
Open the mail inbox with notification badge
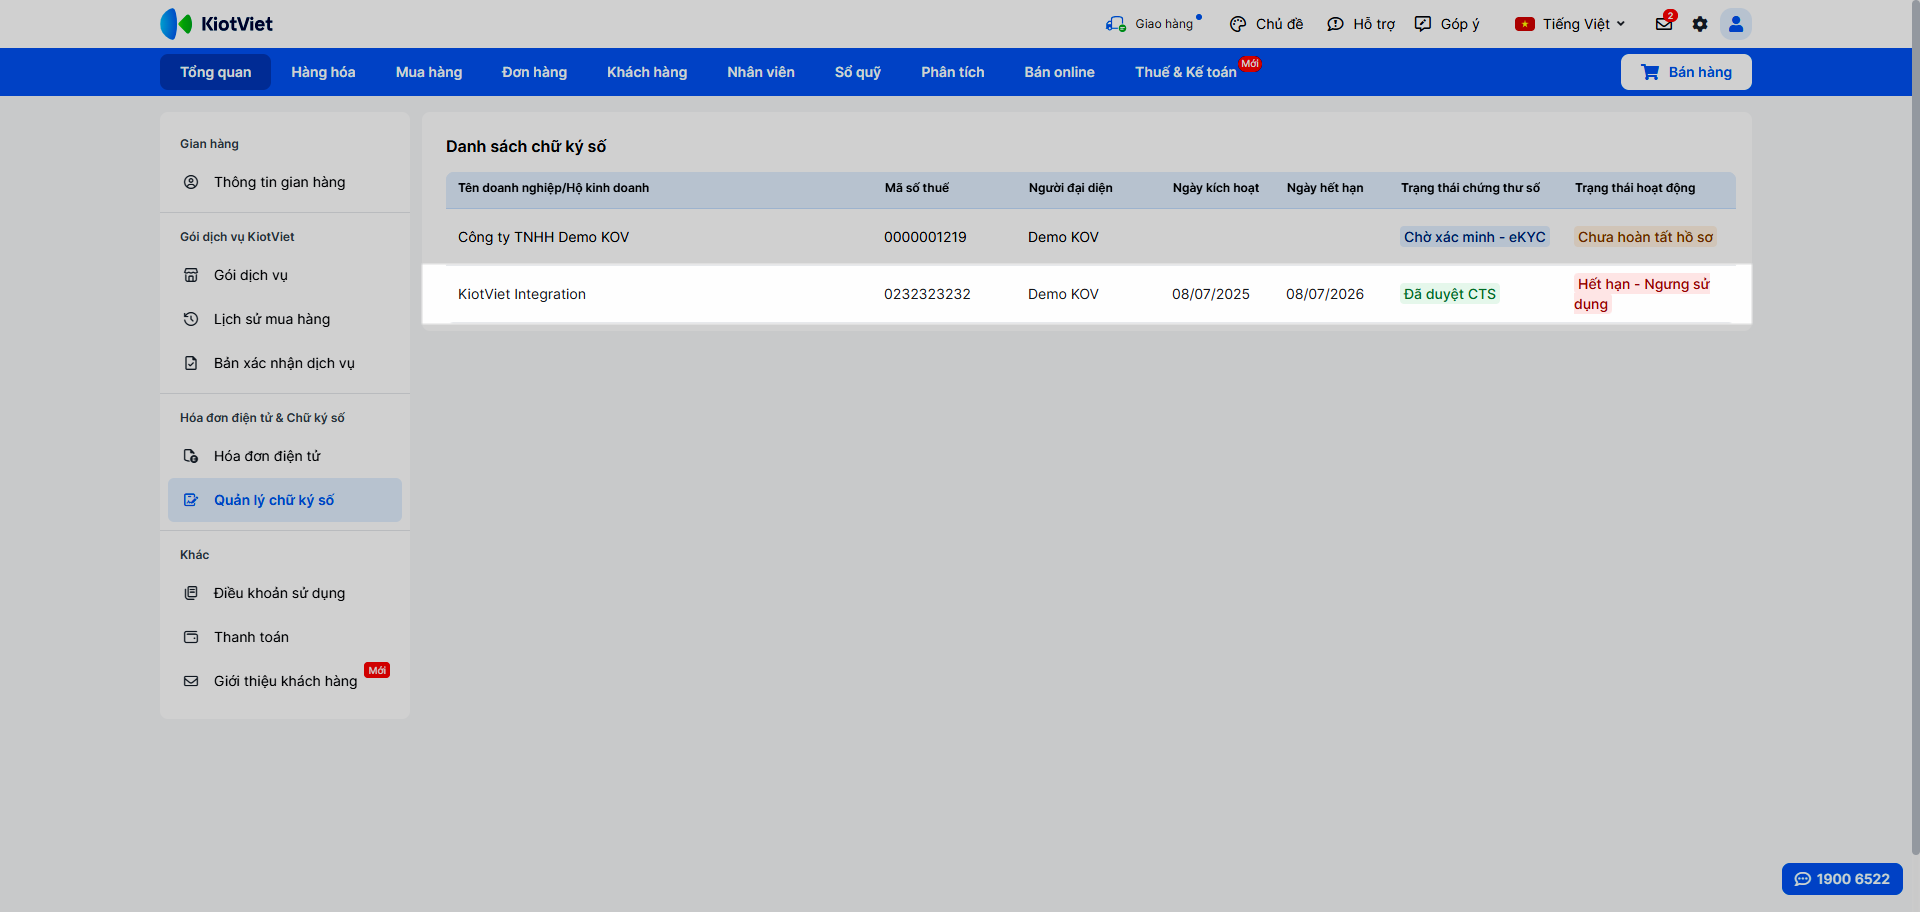1665,23
